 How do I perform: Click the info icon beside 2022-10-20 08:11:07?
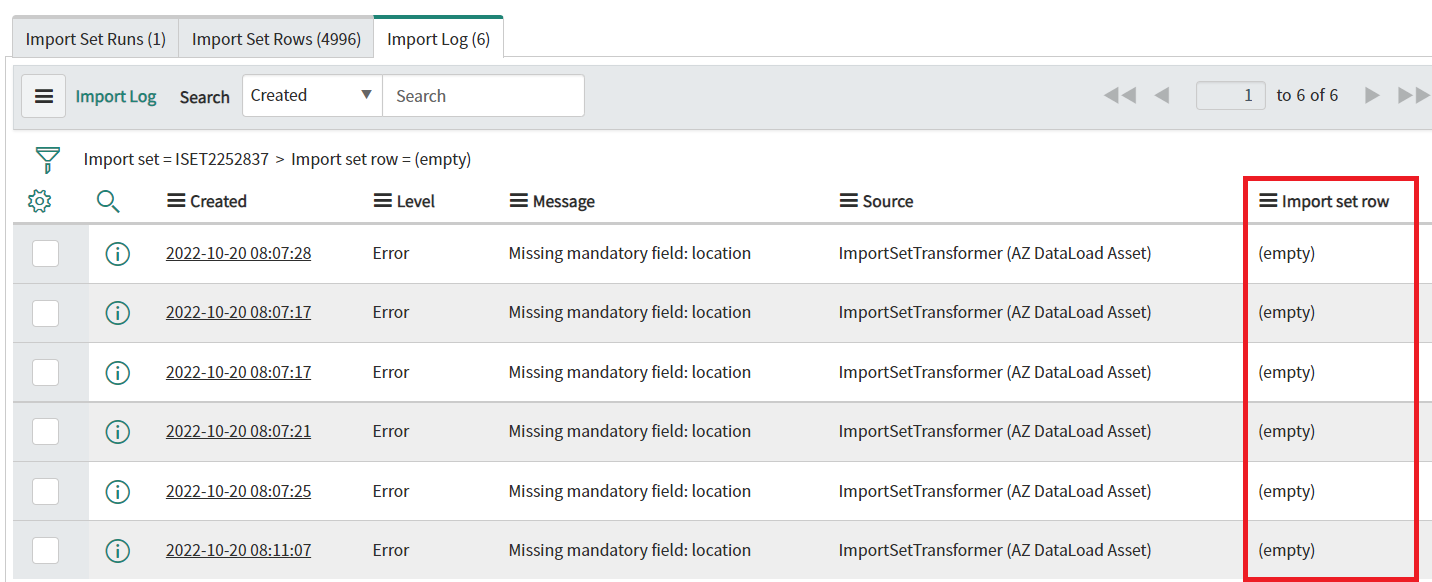pos(118,550)
